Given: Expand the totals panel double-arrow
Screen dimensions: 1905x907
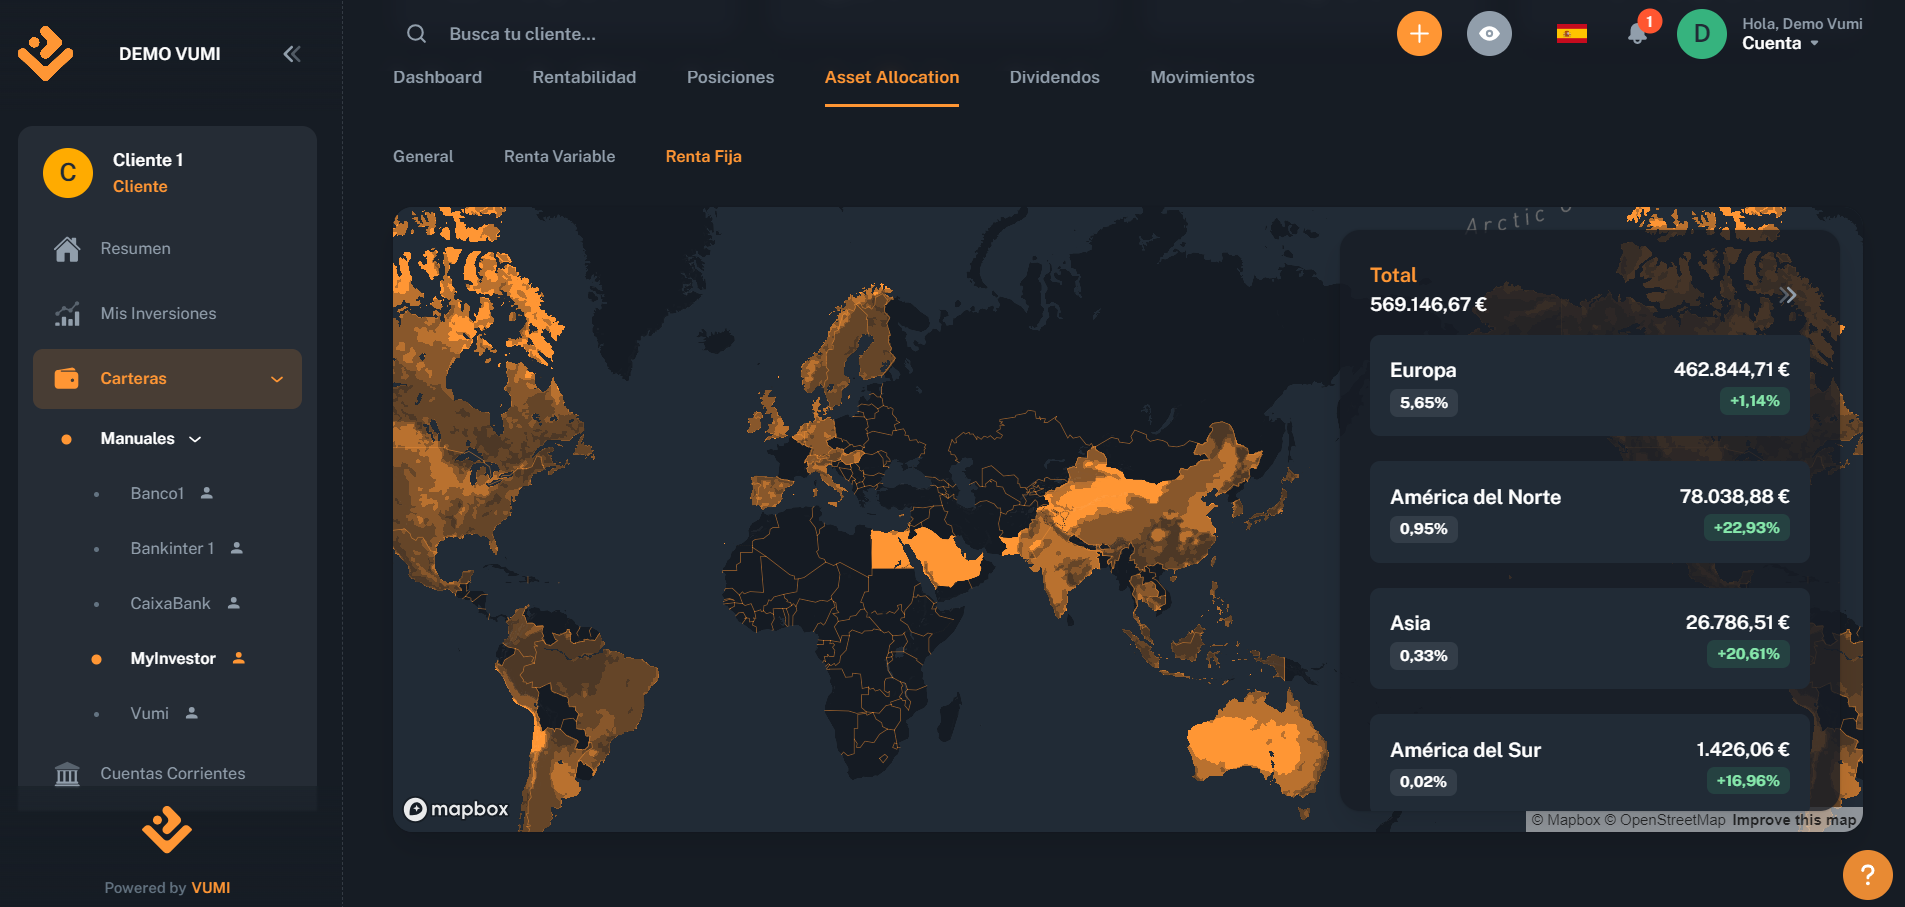Looking at the screenshot, I should pos(1788,295).
